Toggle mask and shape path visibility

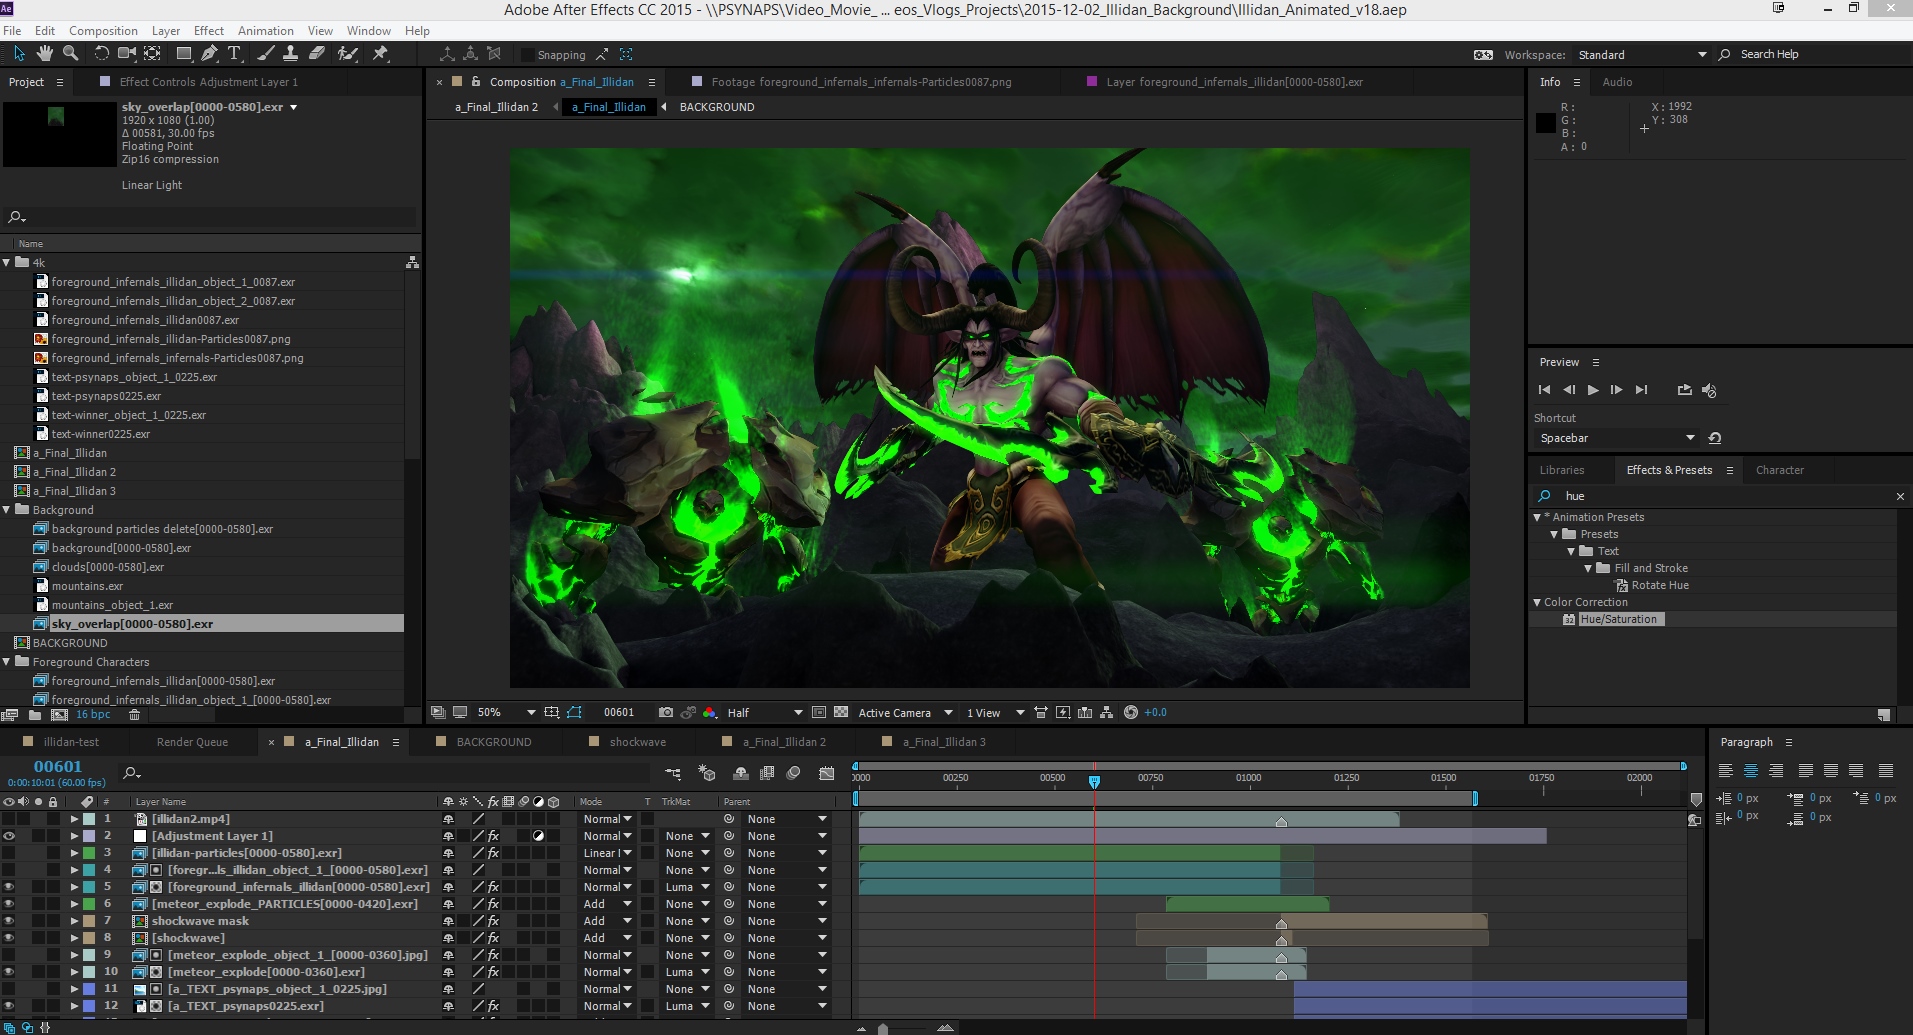pyautogui.click(x=574, y=712)
